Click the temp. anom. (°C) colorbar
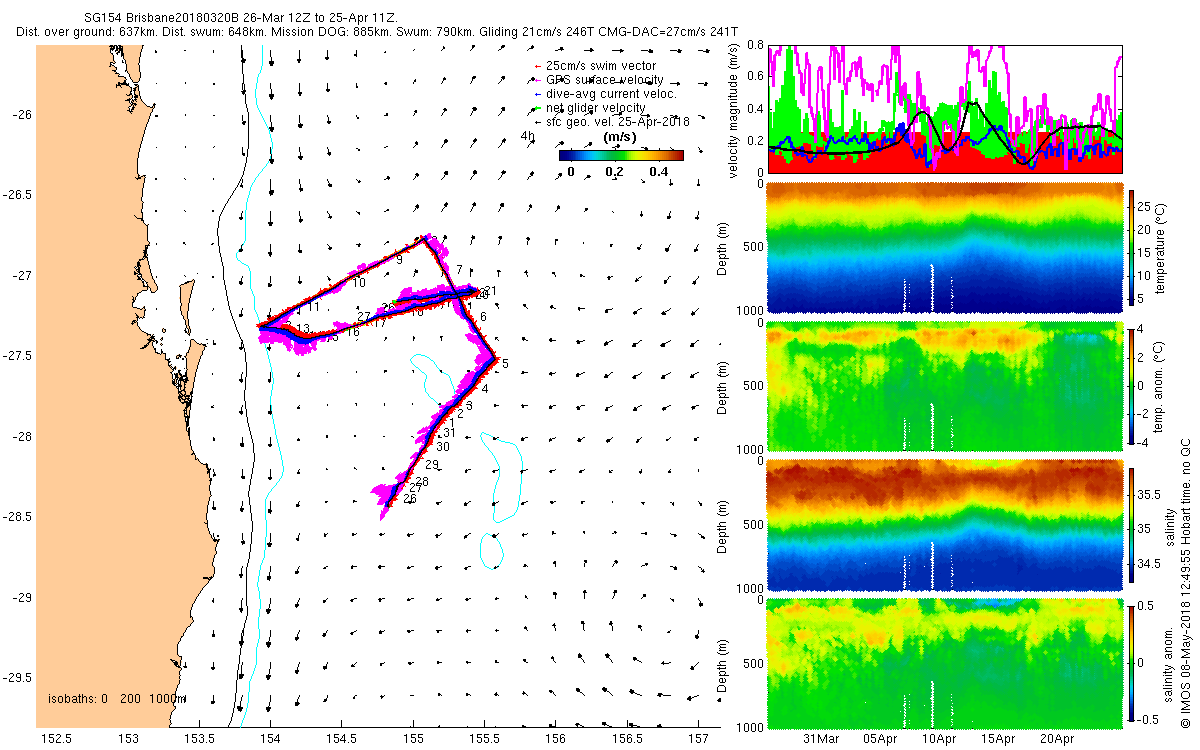 (x=1131, y=385)
